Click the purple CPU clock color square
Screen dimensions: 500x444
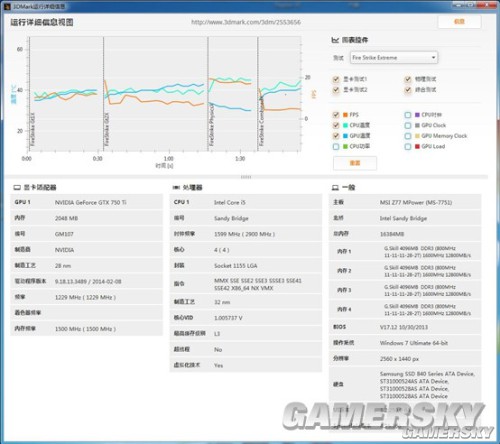click(417, 115)
